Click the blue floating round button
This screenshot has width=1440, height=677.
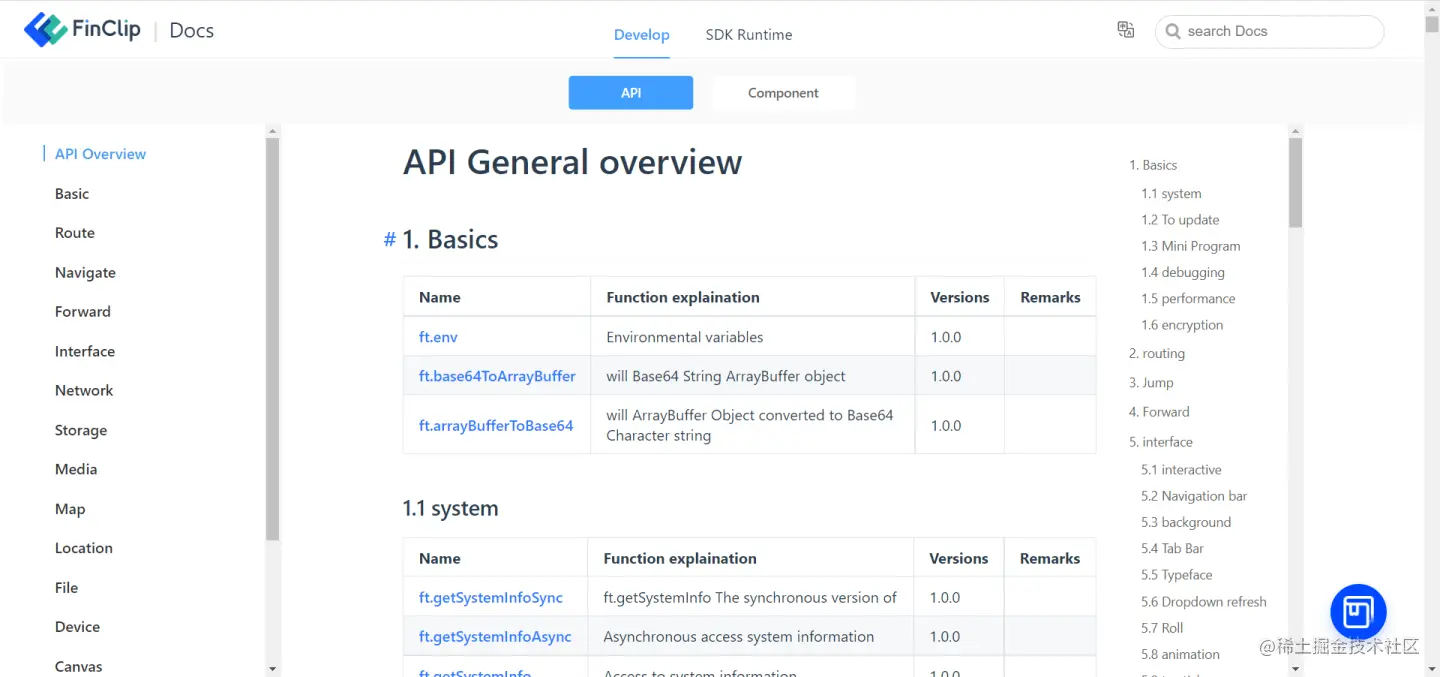click(x=1357, y=611)
